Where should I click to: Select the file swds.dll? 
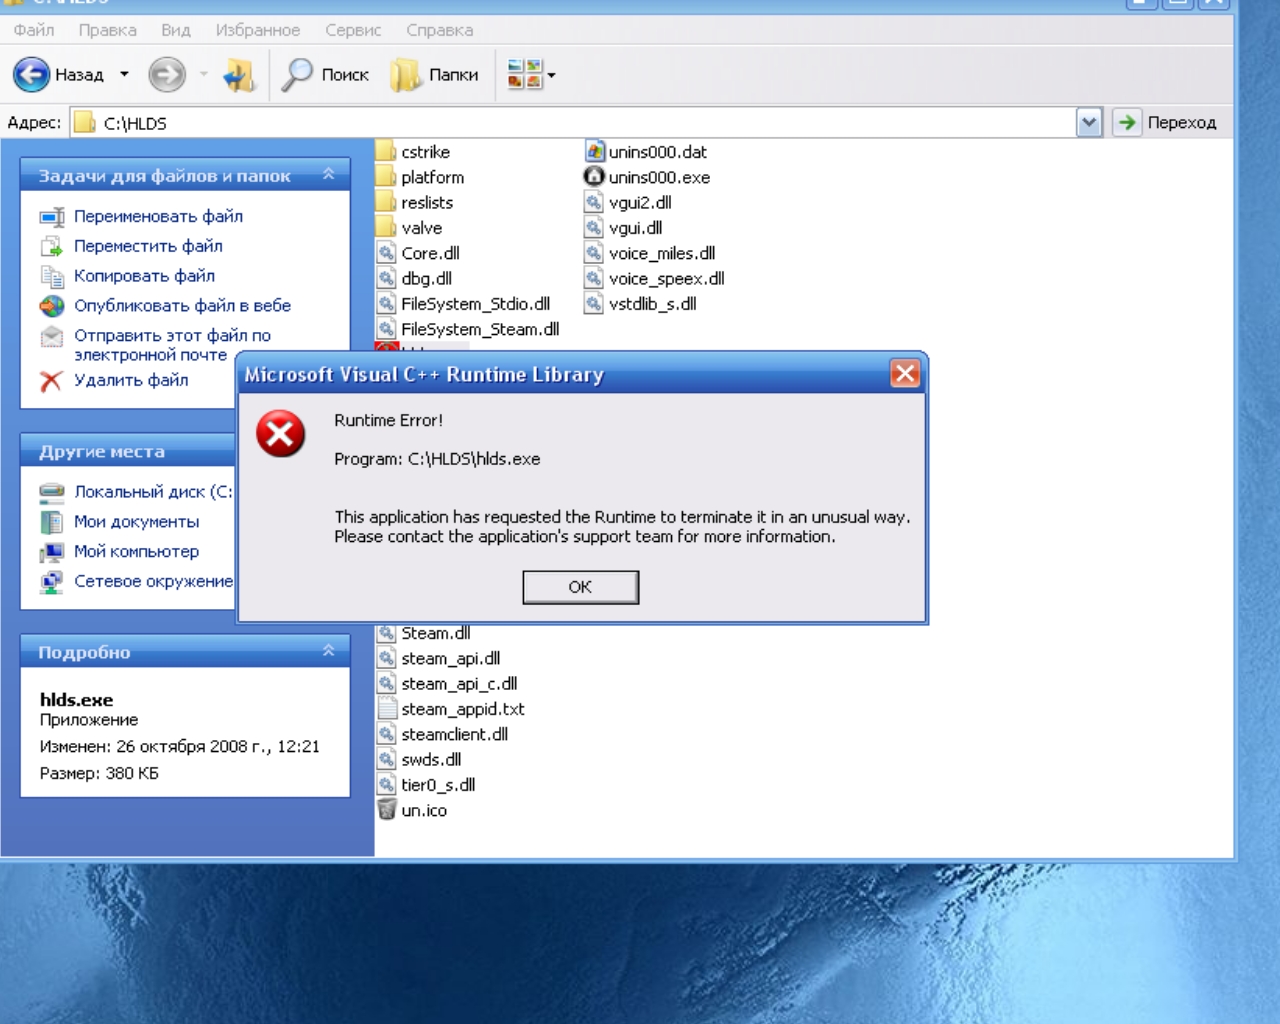click(420, 759)
